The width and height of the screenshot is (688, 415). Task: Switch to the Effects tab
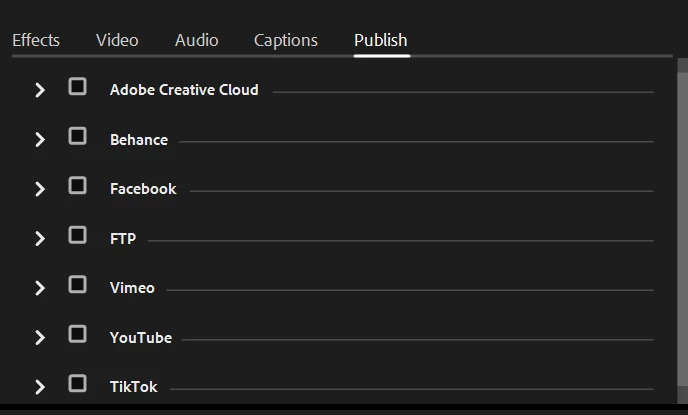click(36, 40)
